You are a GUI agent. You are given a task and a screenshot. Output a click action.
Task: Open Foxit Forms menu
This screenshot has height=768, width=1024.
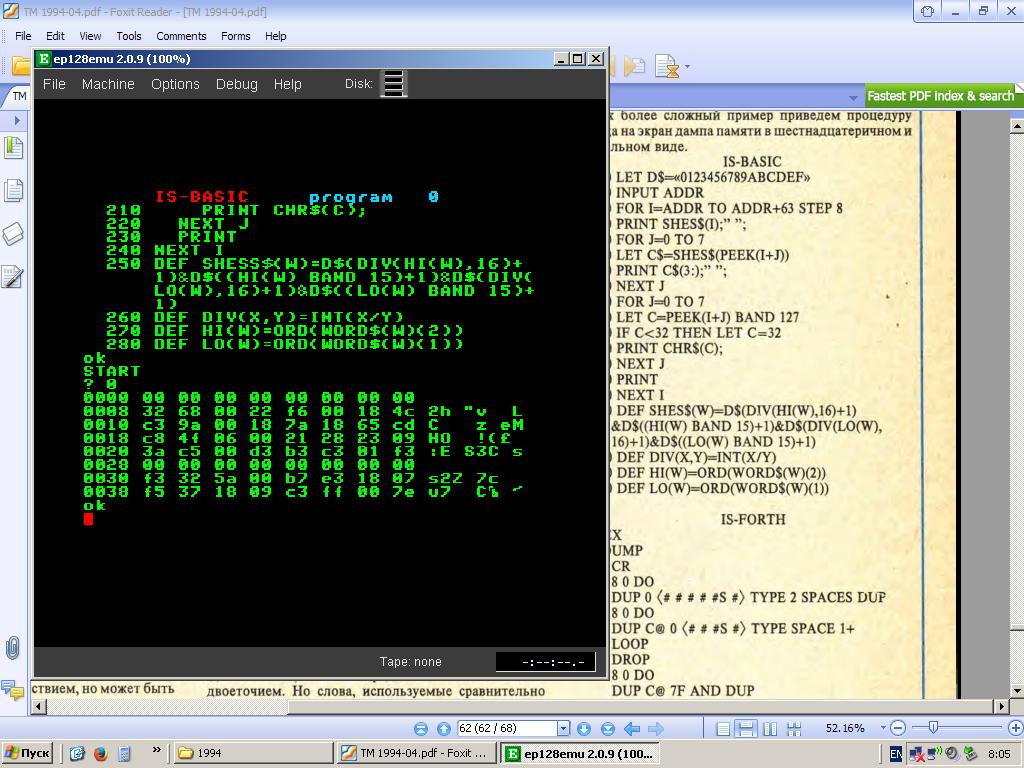235,36
